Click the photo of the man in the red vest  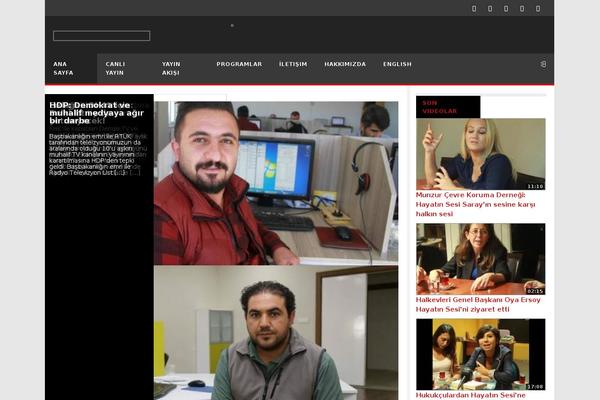[276, 183]
